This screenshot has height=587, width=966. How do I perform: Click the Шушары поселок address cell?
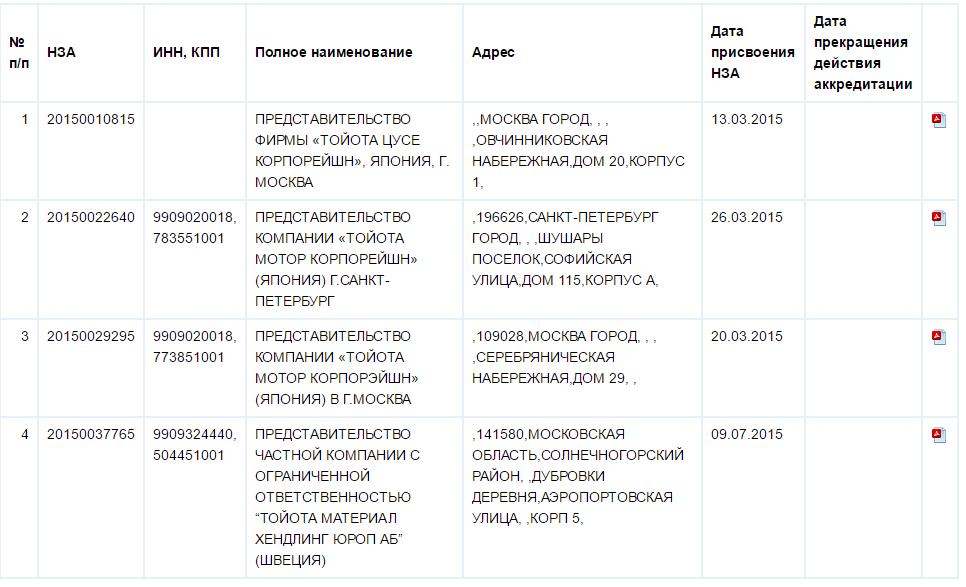582,259
